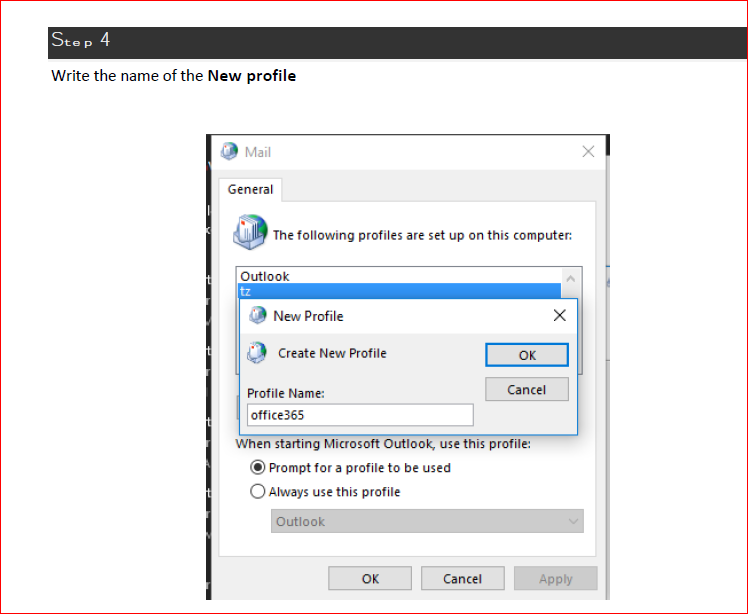This screenshot has width=748, height=614.
Task: Close the New Profile dialog
Action: (x=560, y=315)
